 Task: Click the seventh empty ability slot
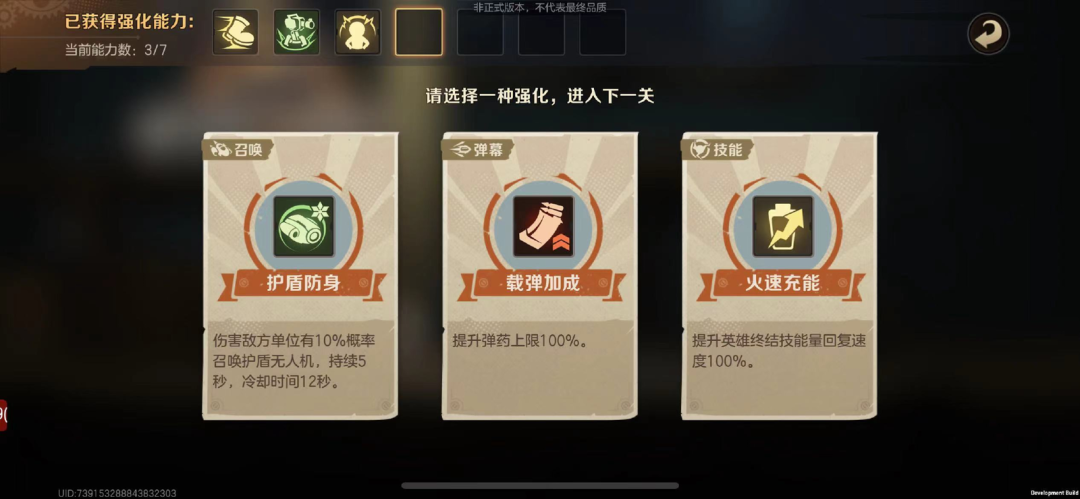603,32
